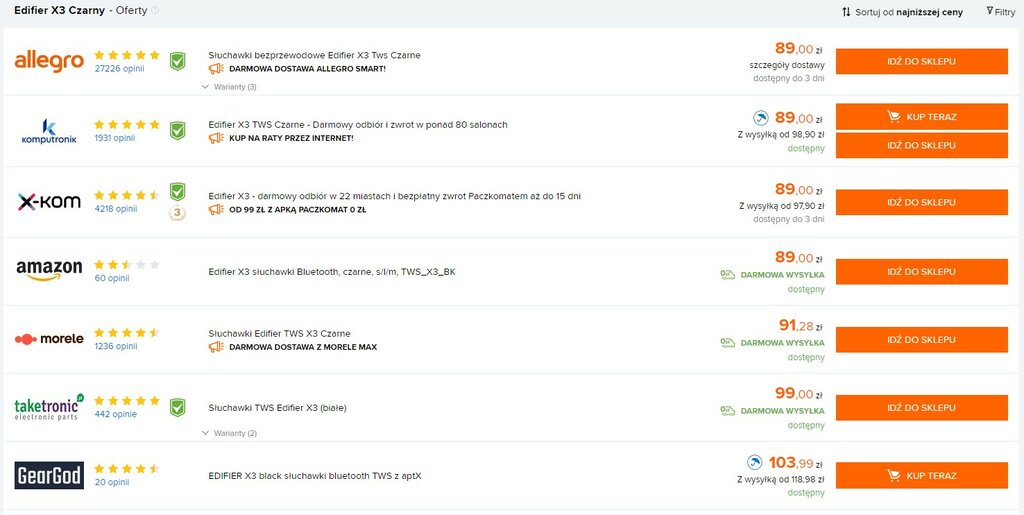Open the Morele offer title Słuchawki Edifier TWS X3
The image size is (1024, 515).
coord(280,334)
